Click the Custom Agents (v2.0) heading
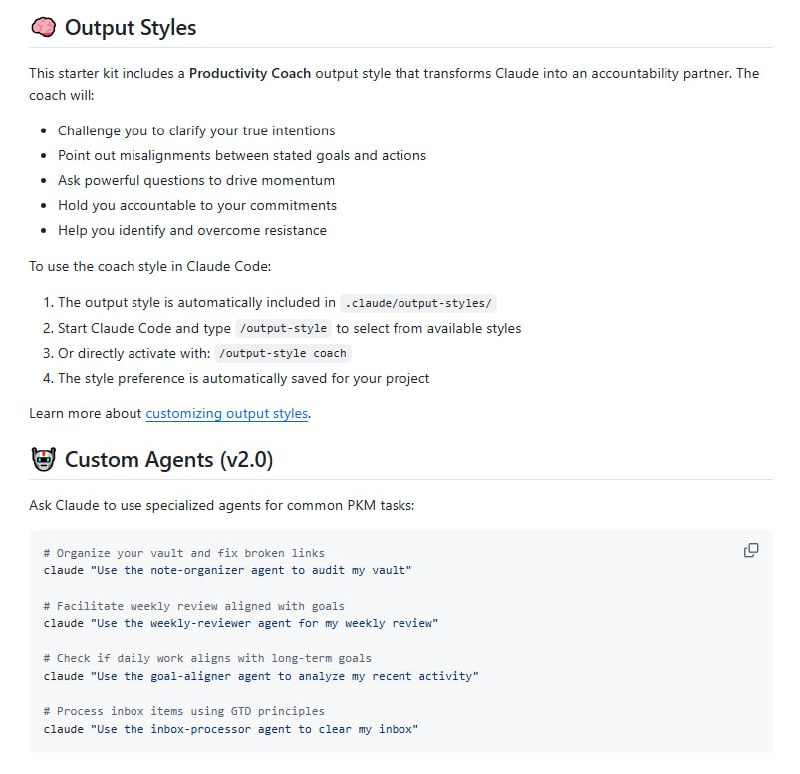The image size is (800, 774). [168, 460]
